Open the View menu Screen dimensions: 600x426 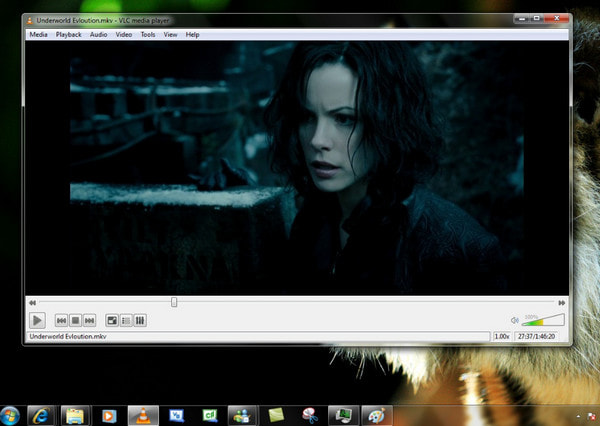click(170, 34)
